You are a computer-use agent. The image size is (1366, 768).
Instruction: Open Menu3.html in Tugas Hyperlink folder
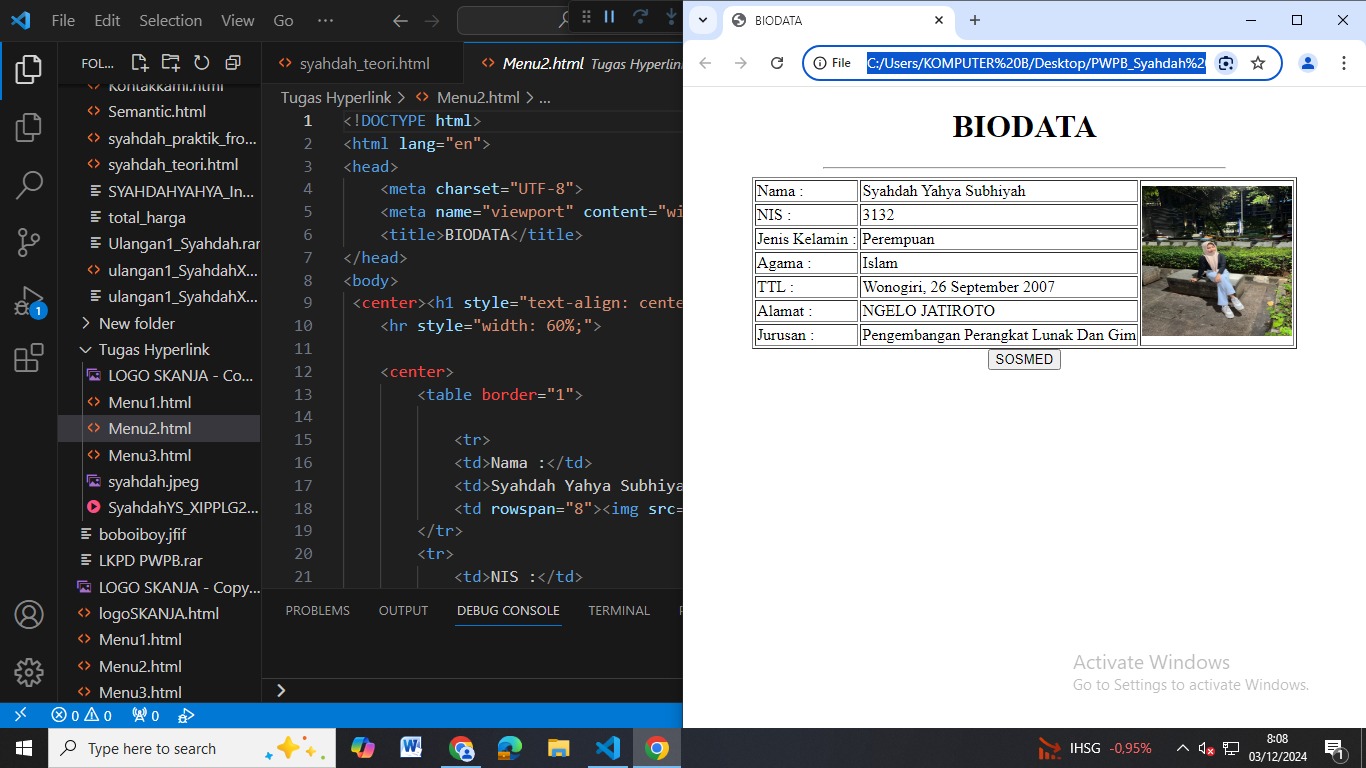tap(149, 455)
